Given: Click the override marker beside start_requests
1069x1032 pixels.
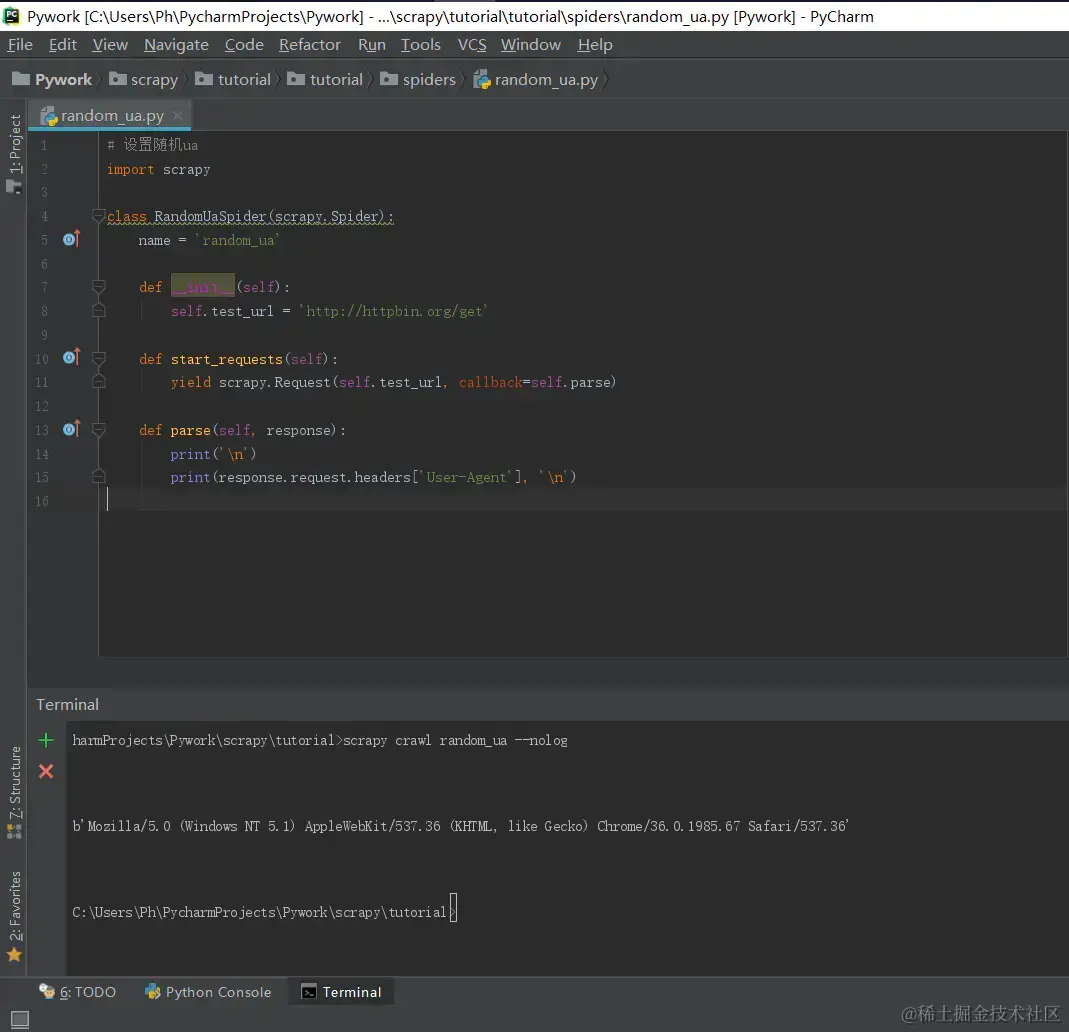Looking at the screenshot, I should (x=72, y=357).
